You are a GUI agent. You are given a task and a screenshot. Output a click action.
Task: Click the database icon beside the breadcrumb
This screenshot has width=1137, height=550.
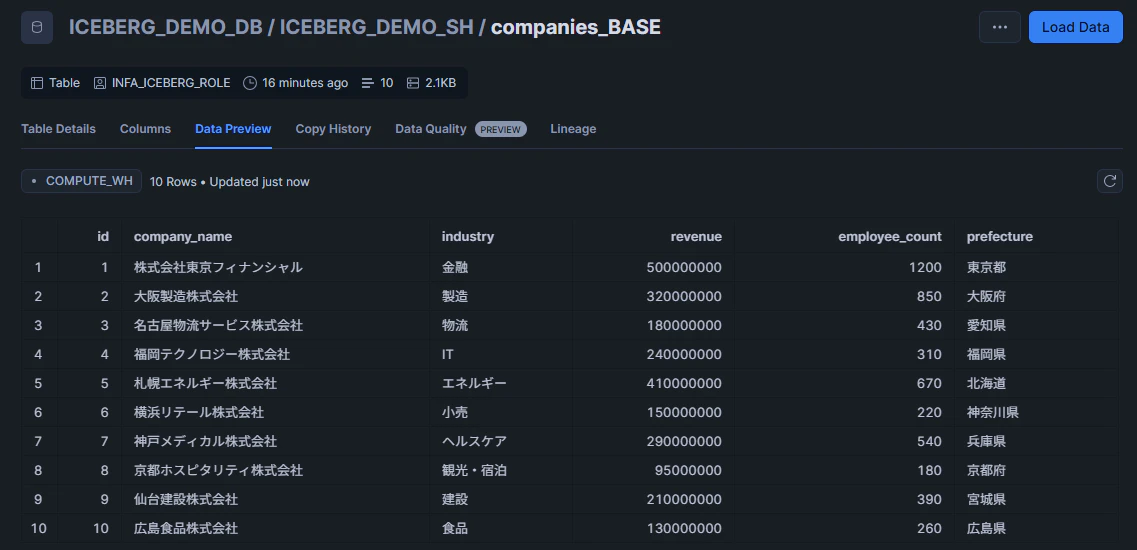click(37, 28)
